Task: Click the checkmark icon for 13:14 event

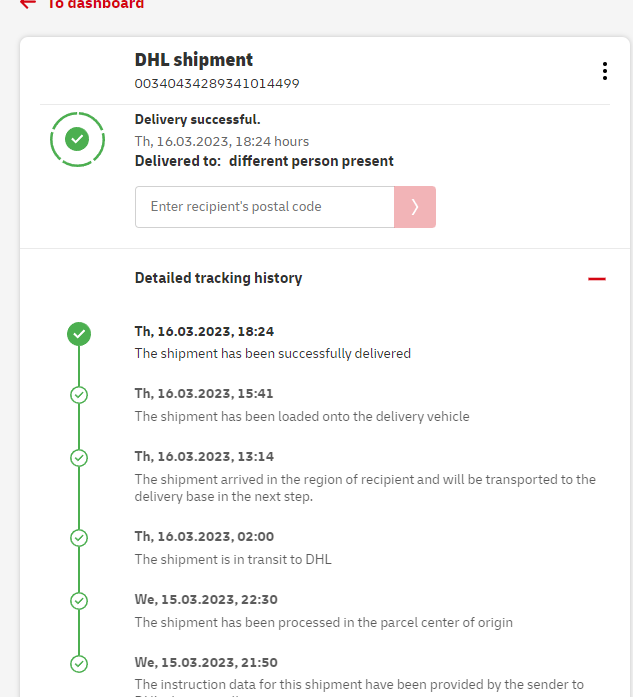Action: 79,458
